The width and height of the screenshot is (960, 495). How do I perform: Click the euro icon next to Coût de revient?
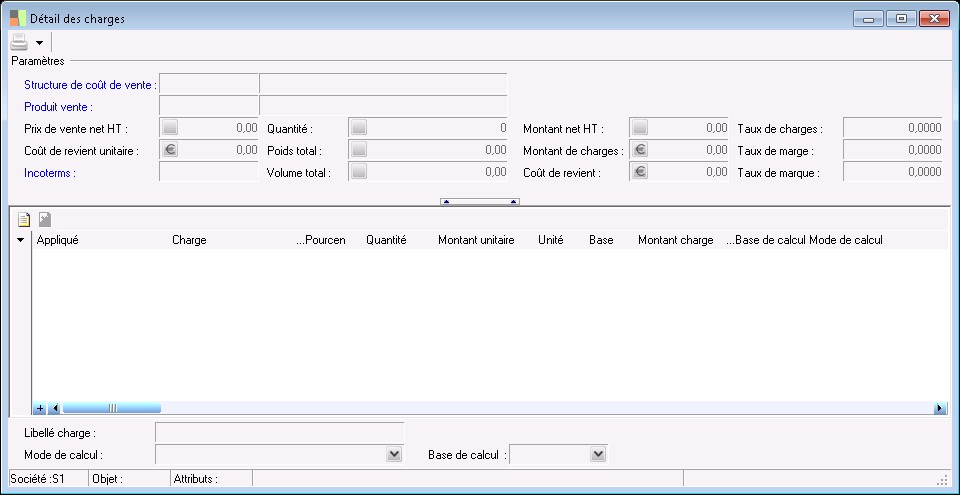pyautogui.click(x=640, y=171)
